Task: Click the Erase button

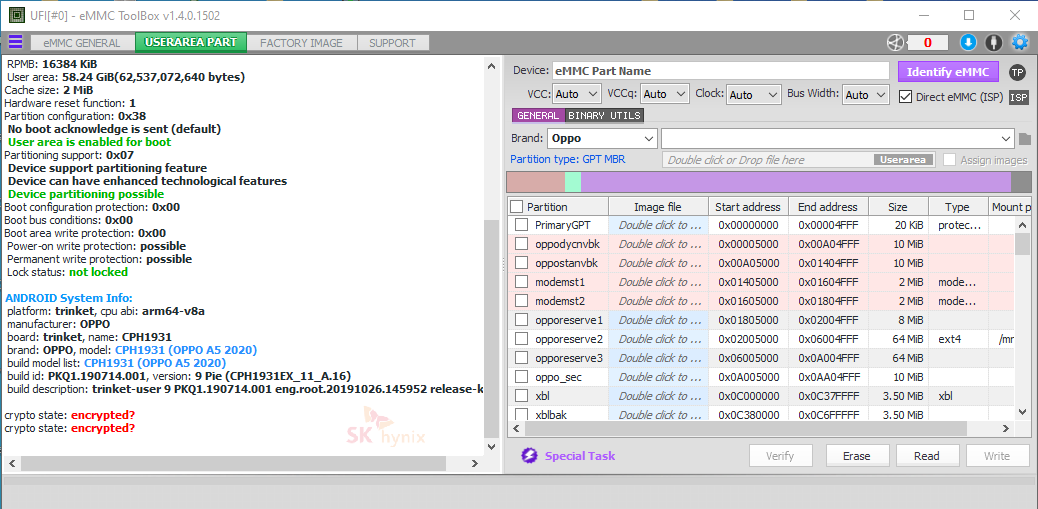Action: tap(857, 455)
